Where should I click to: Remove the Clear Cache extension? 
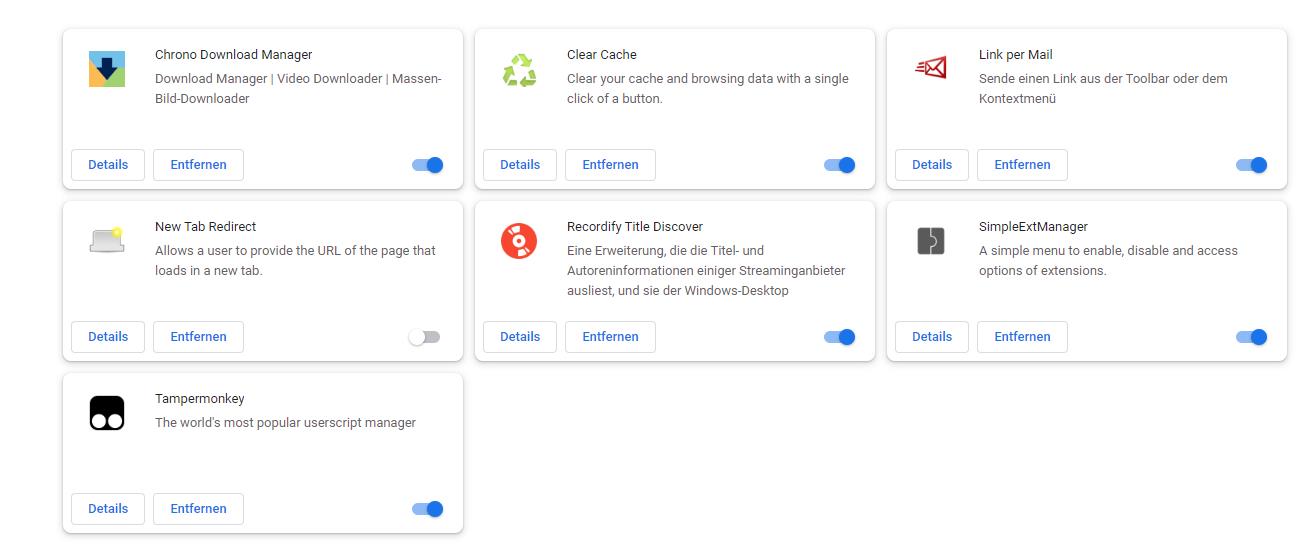pos(610,165)
